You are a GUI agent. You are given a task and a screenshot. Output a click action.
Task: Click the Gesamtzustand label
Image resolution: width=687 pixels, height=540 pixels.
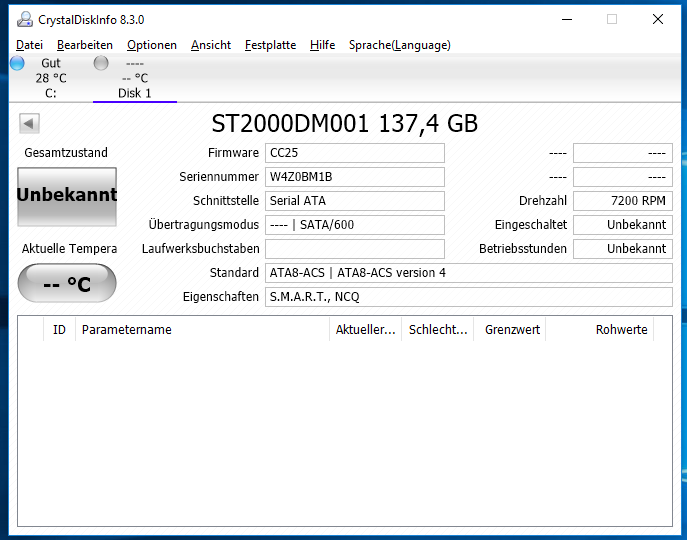click(x=66, y=153)
